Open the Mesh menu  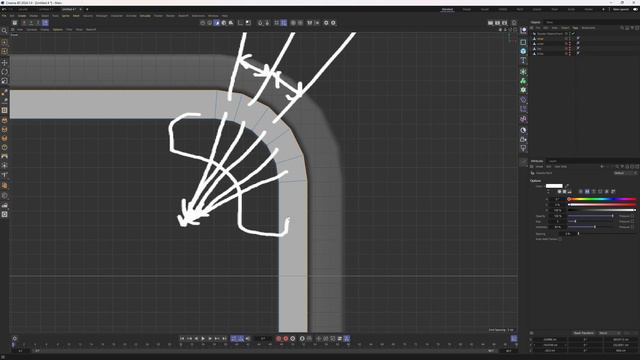pos(76,16)
